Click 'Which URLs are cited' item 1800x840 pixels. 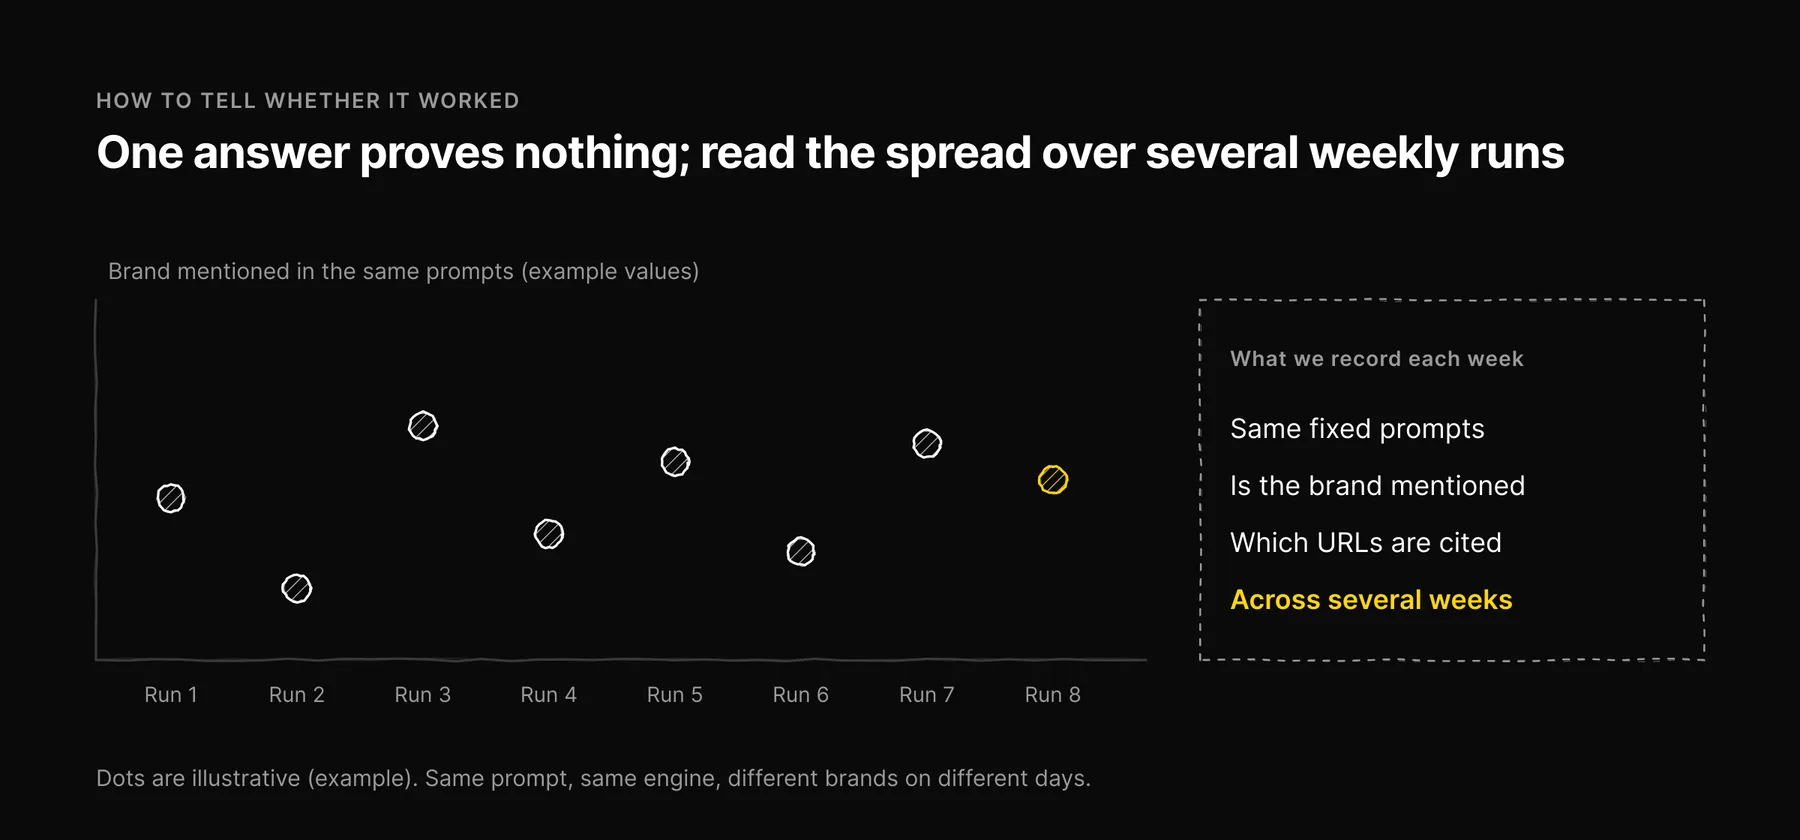(x=1365, y=543)
